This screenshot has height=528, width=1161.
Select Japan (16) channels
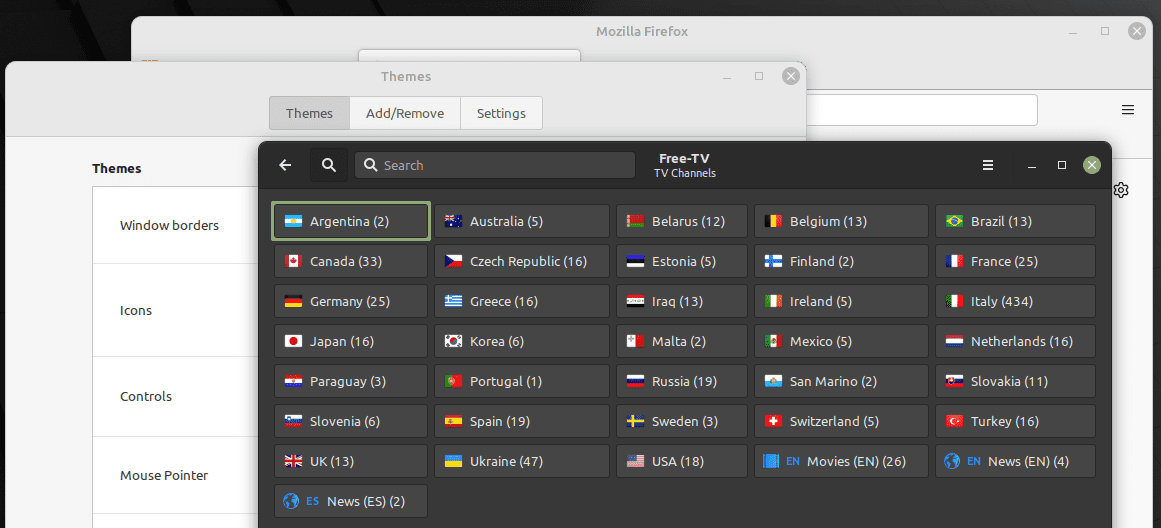(x=351, y=341)
